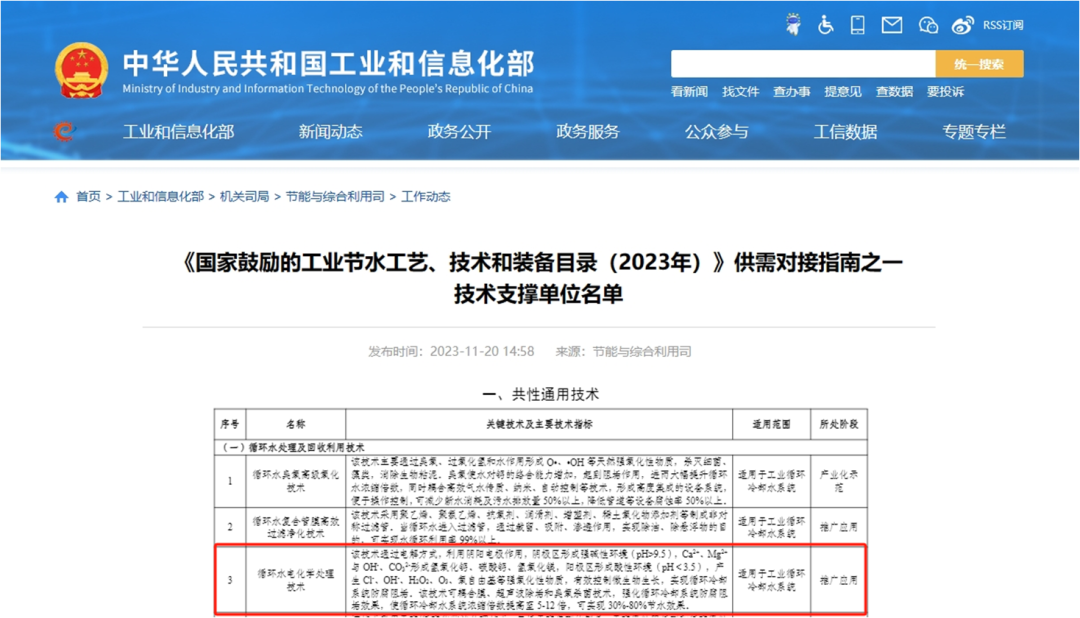1080x618 pixels.
Task: Click the section heading 一、共性通用技术
Action: pyautogui.click(x=540, y=395)
